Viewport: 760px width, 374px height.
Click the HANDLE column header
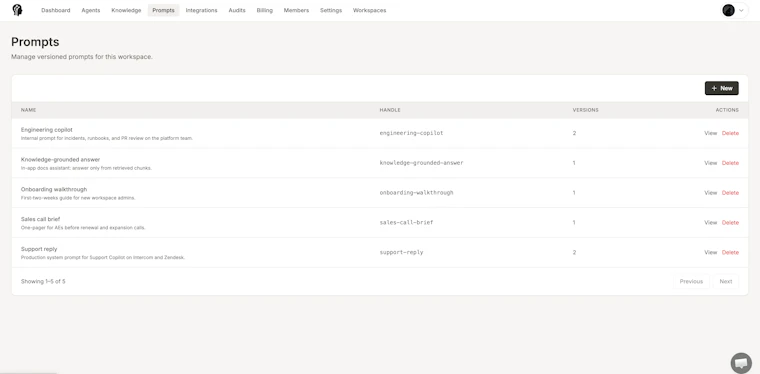point(390,110)
